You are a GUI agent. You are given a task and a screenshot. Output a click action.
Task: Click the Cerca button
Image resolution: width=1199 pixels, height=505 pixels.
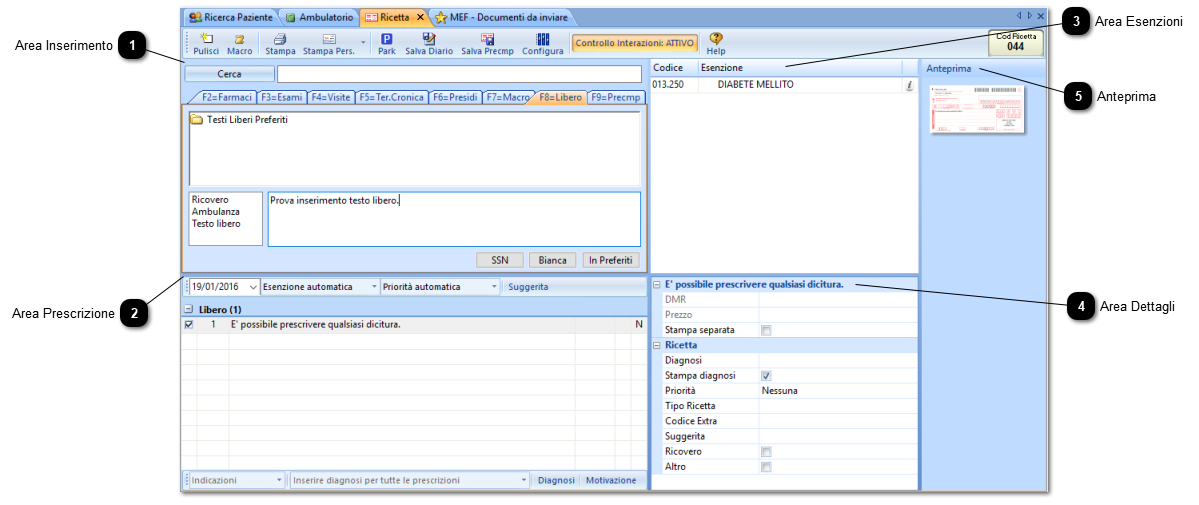pos(229,74)
